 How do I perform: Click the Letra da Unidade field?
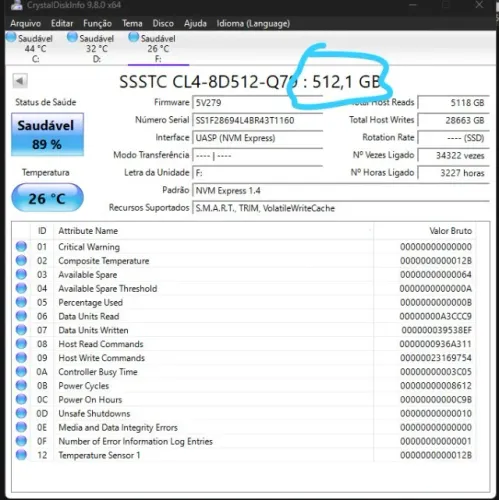click(x=258, y=173)
